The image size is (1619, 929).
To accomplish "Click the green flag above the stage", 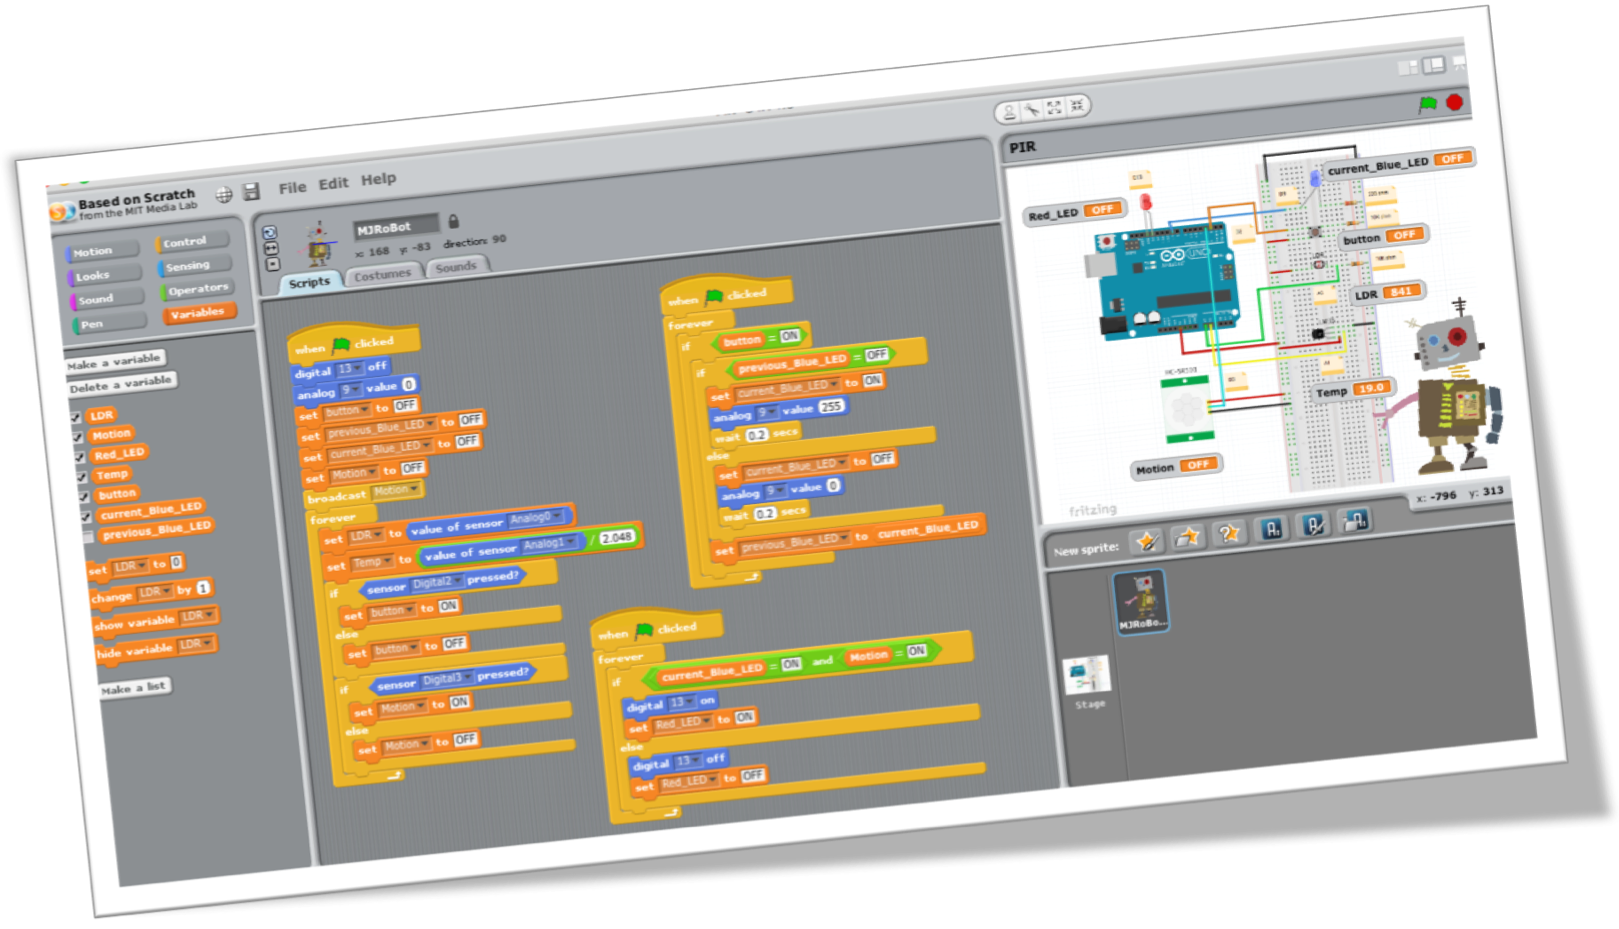I will point(1428,104).
